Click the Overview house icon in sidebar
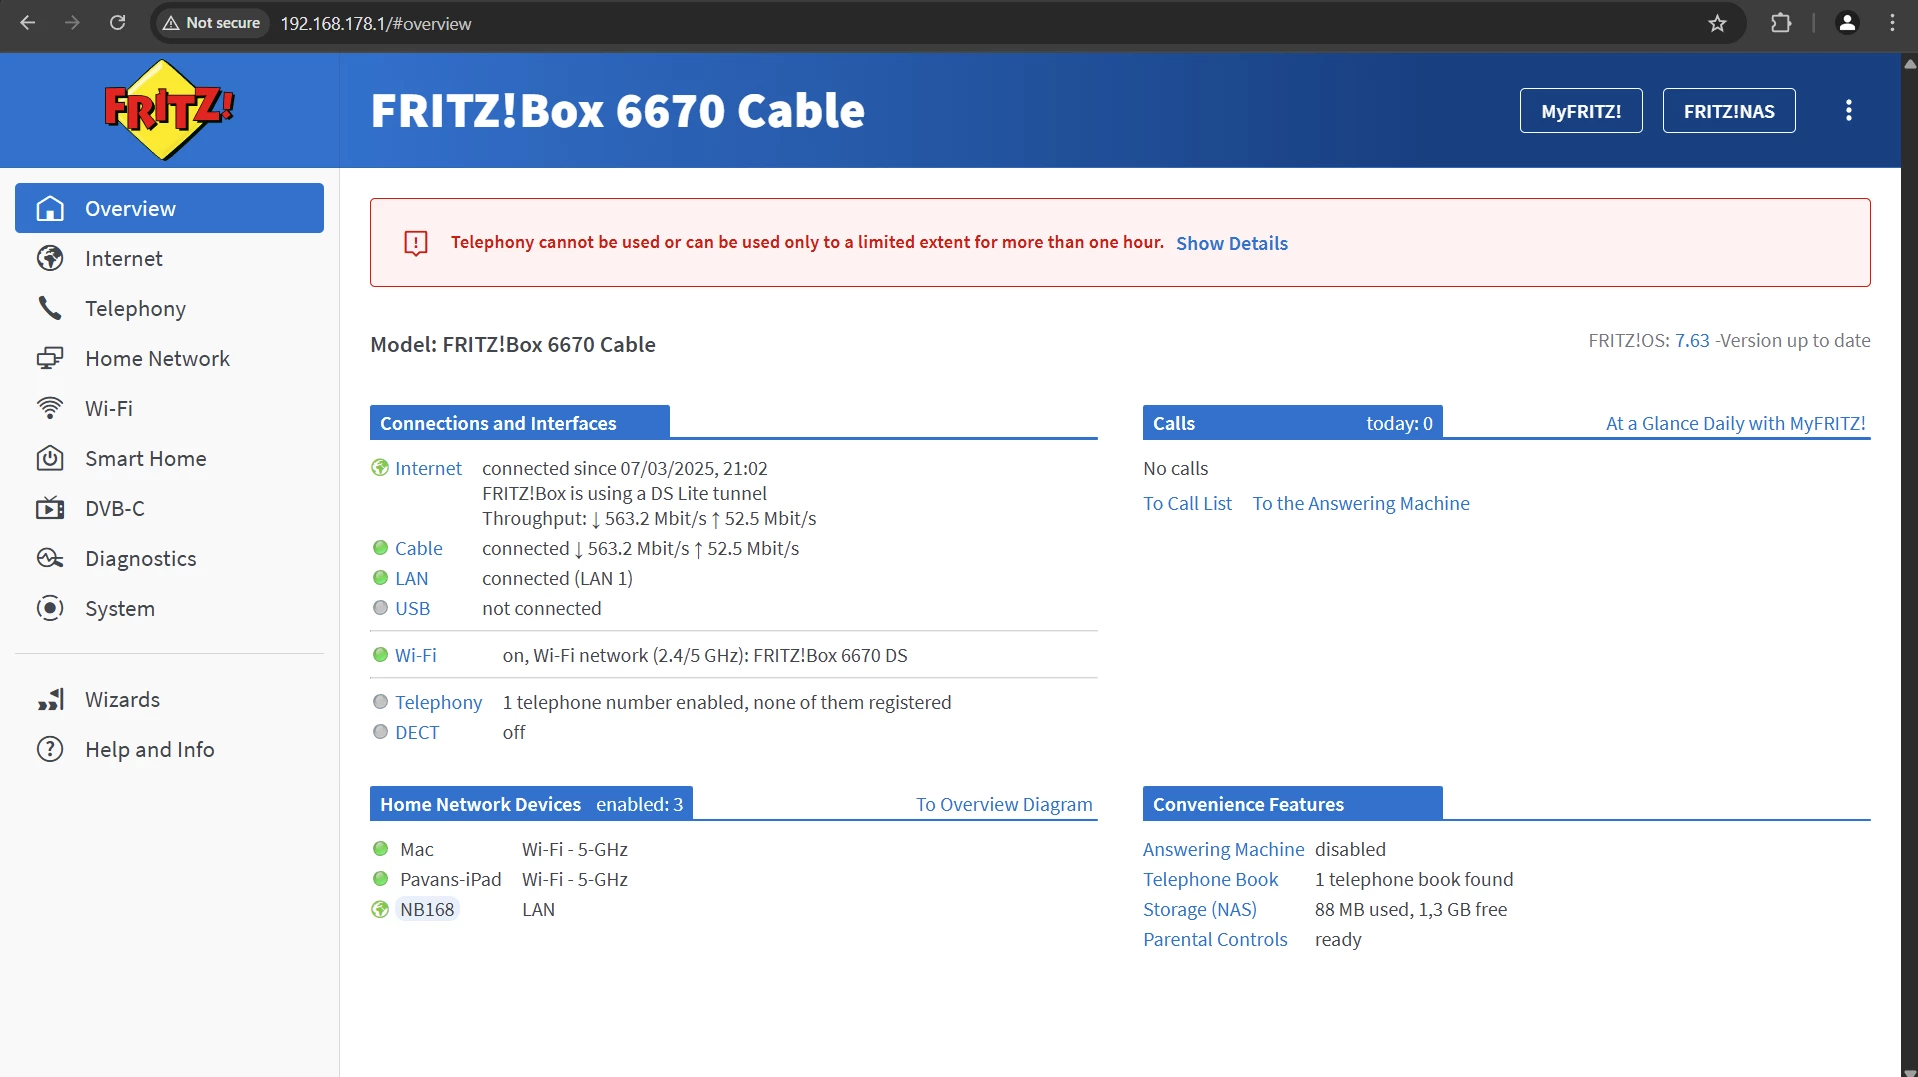The width and height of the screenshot is (1918, 1077). tap(50, 208)
